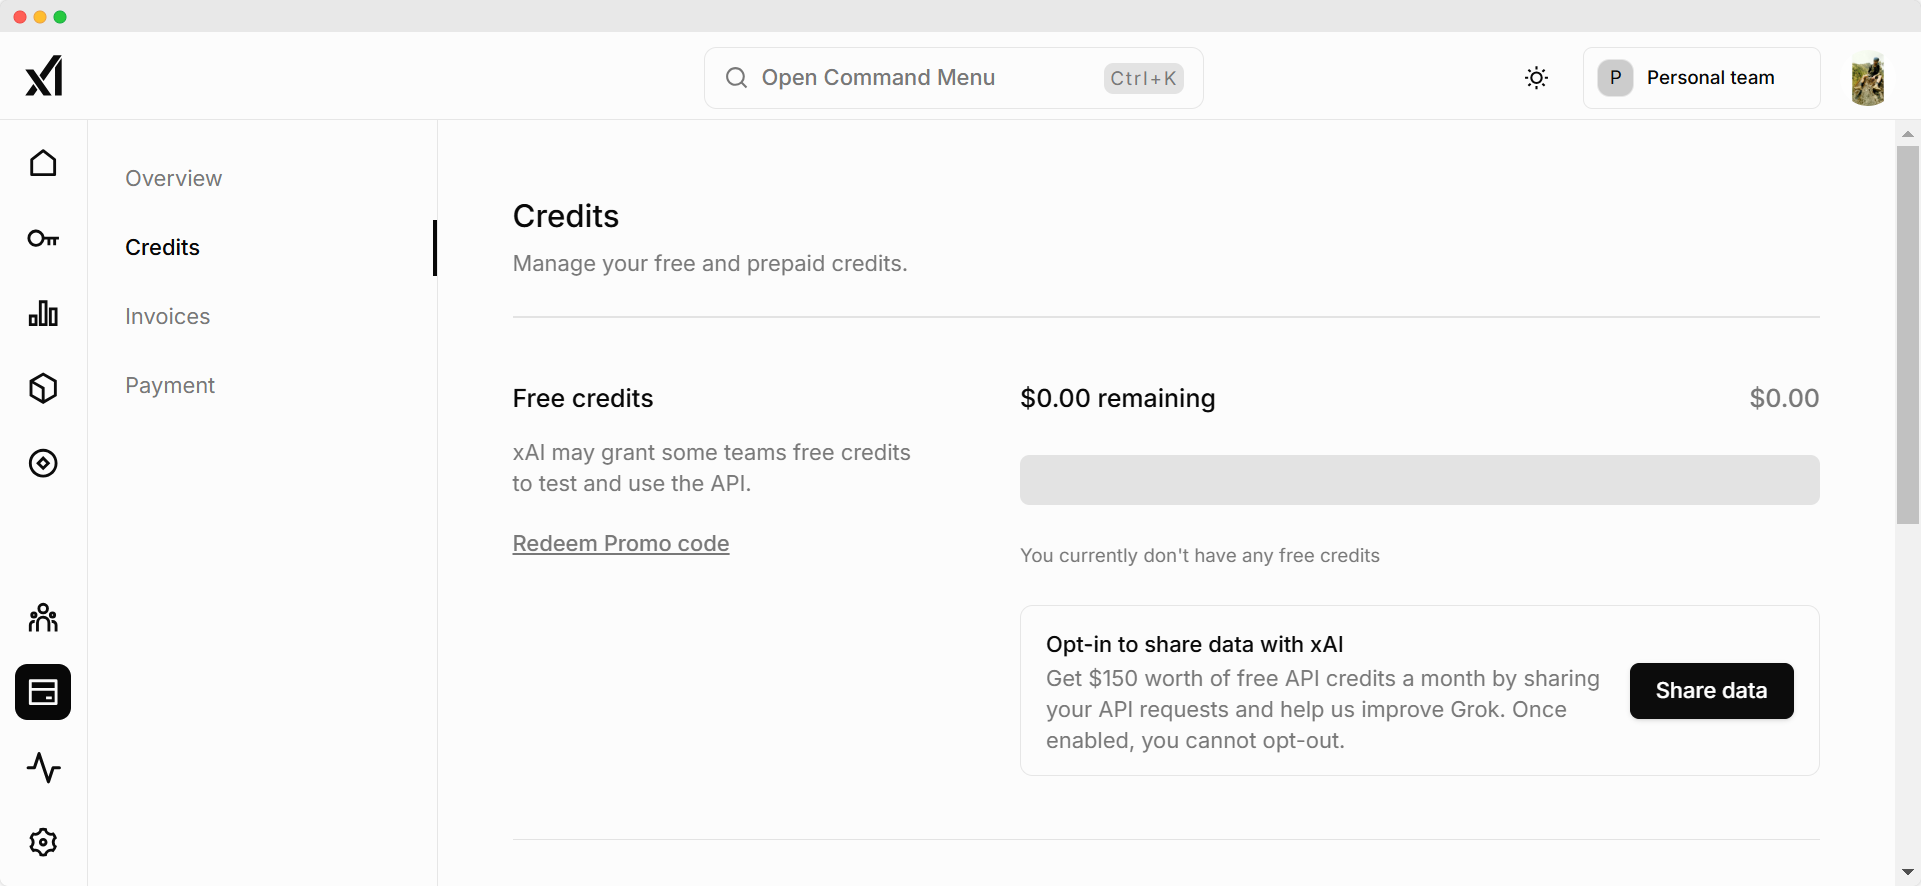Open the API keys icon
1921x886 pixels.
(43, 238)
